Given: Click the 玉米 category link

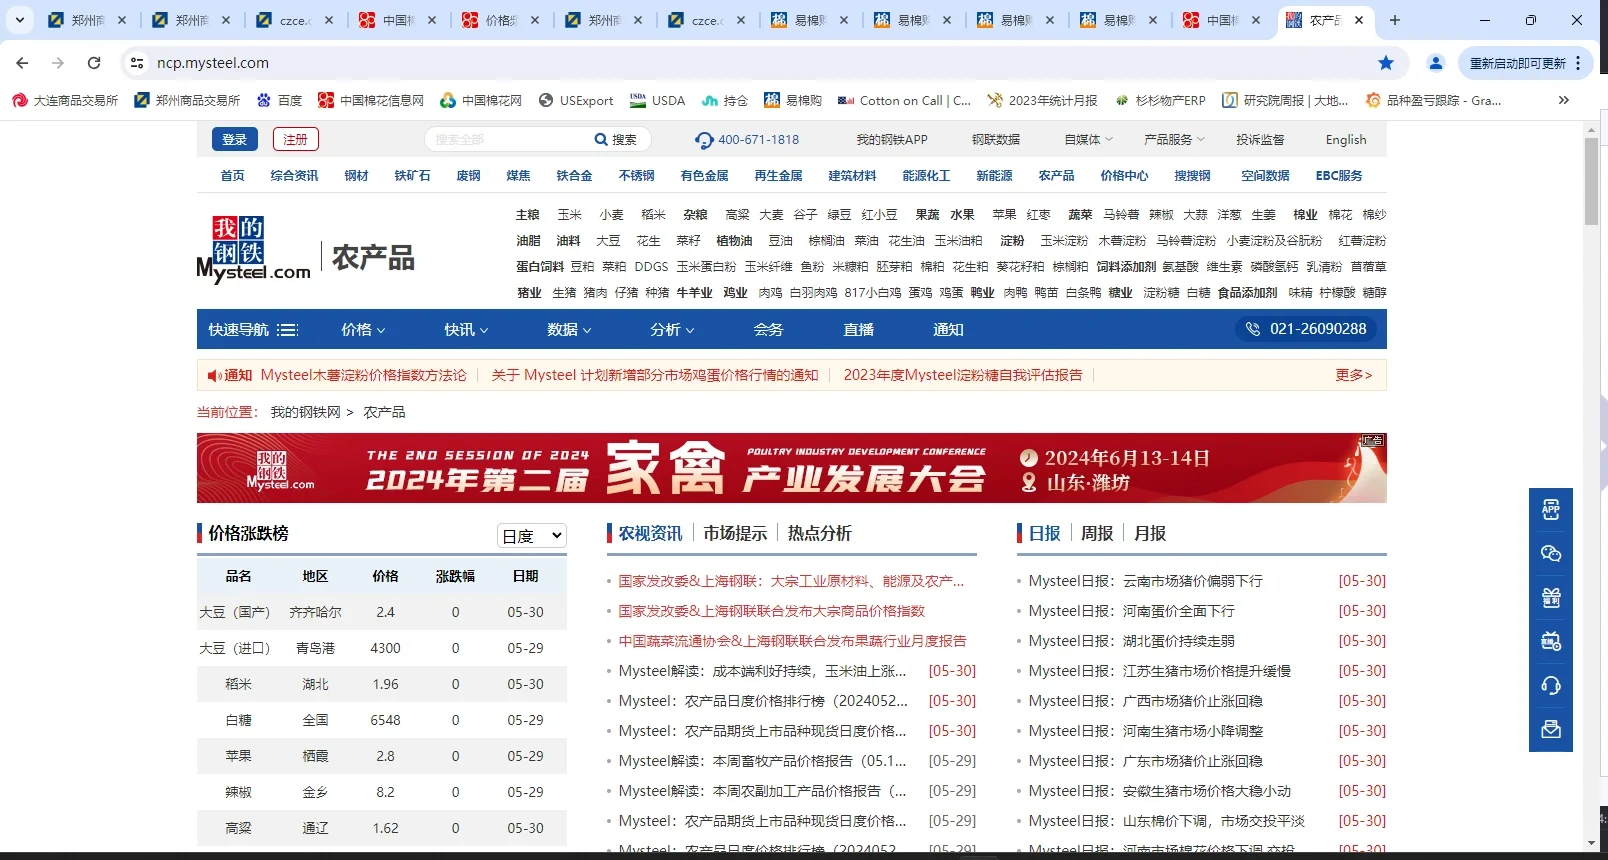Looking at the screenshot, I should coord(570,215).
